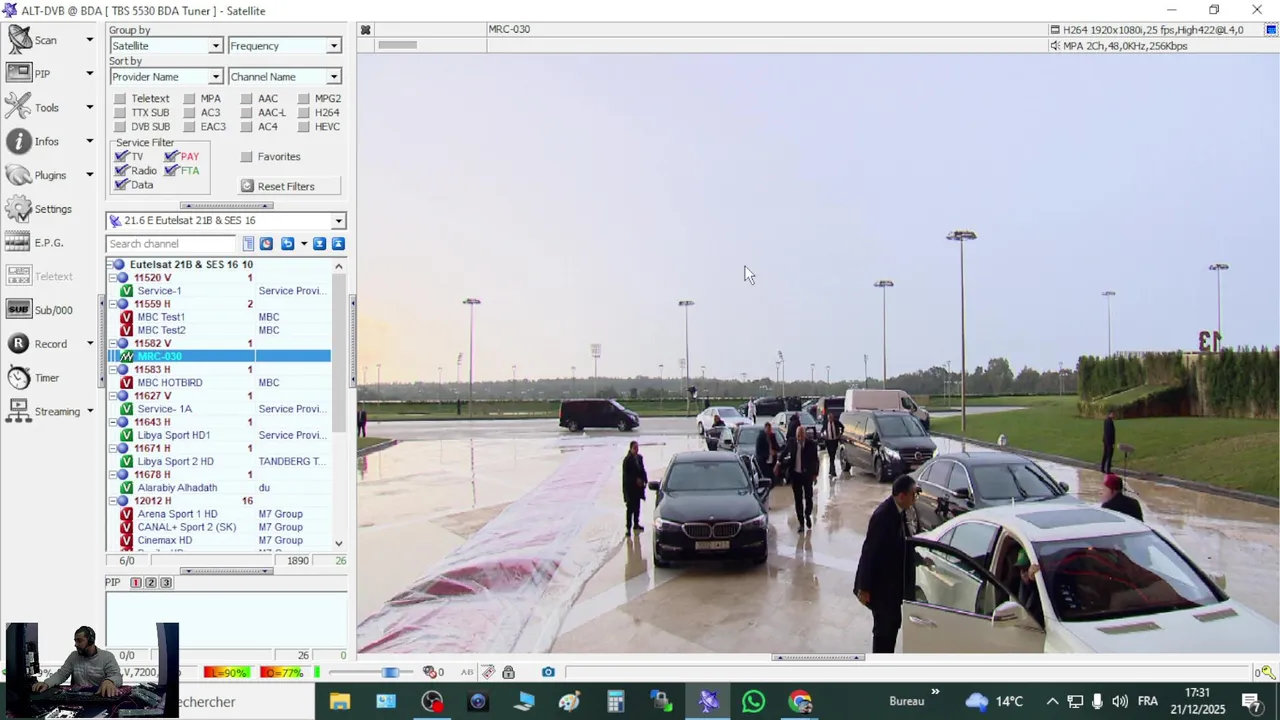Enable the Favorites checkbox
Screen dimensions: 1280x720
tap(246, 157)
